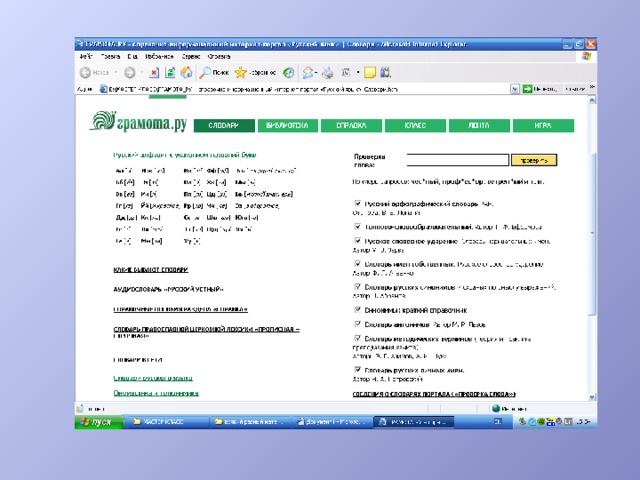Click the last toolbar icon after yellow note
The height and width of the screenshot is (480, 640).
[385, 73]
